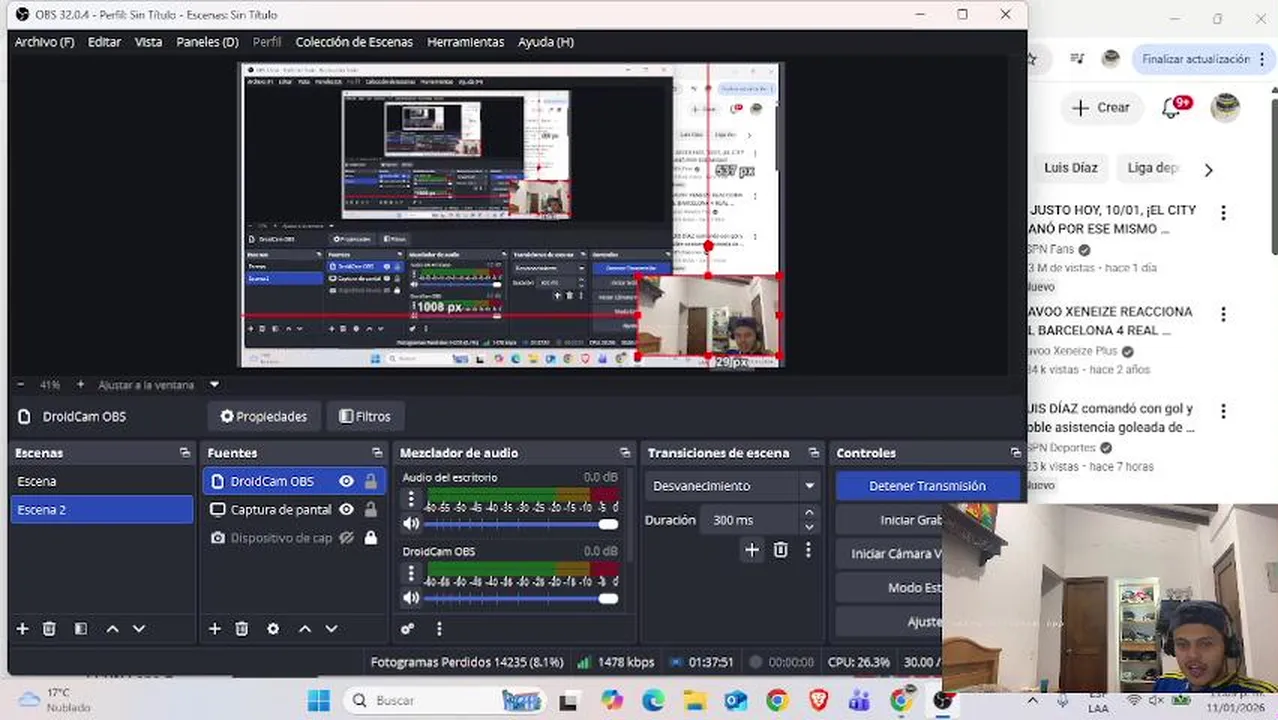Image resolution: width=1278 pixels, height=720 pixels.
Task: Move scene up in Escenas panel
Action: coord(112,629)
